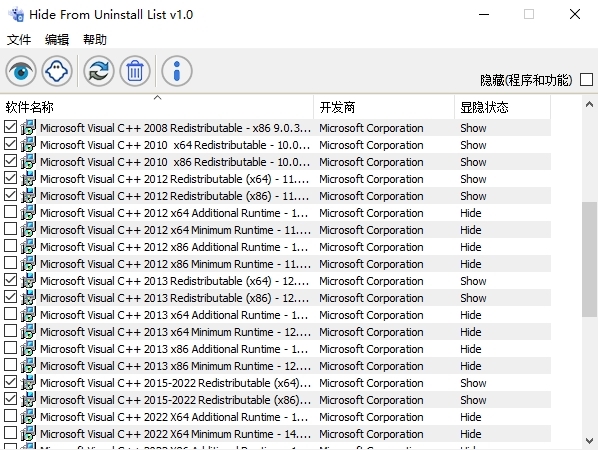
Task: Click installer icon of 2022 X64 Additional Runtime
Action: 28,416
